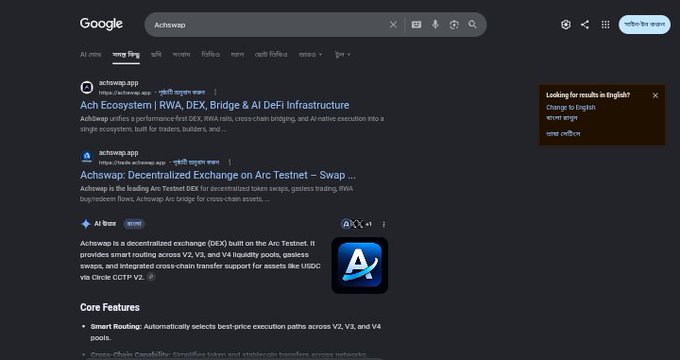This screenshot has width=680, height=360.
Task: Submit search using the magnifier icon
Action: (x=473, y=25)
